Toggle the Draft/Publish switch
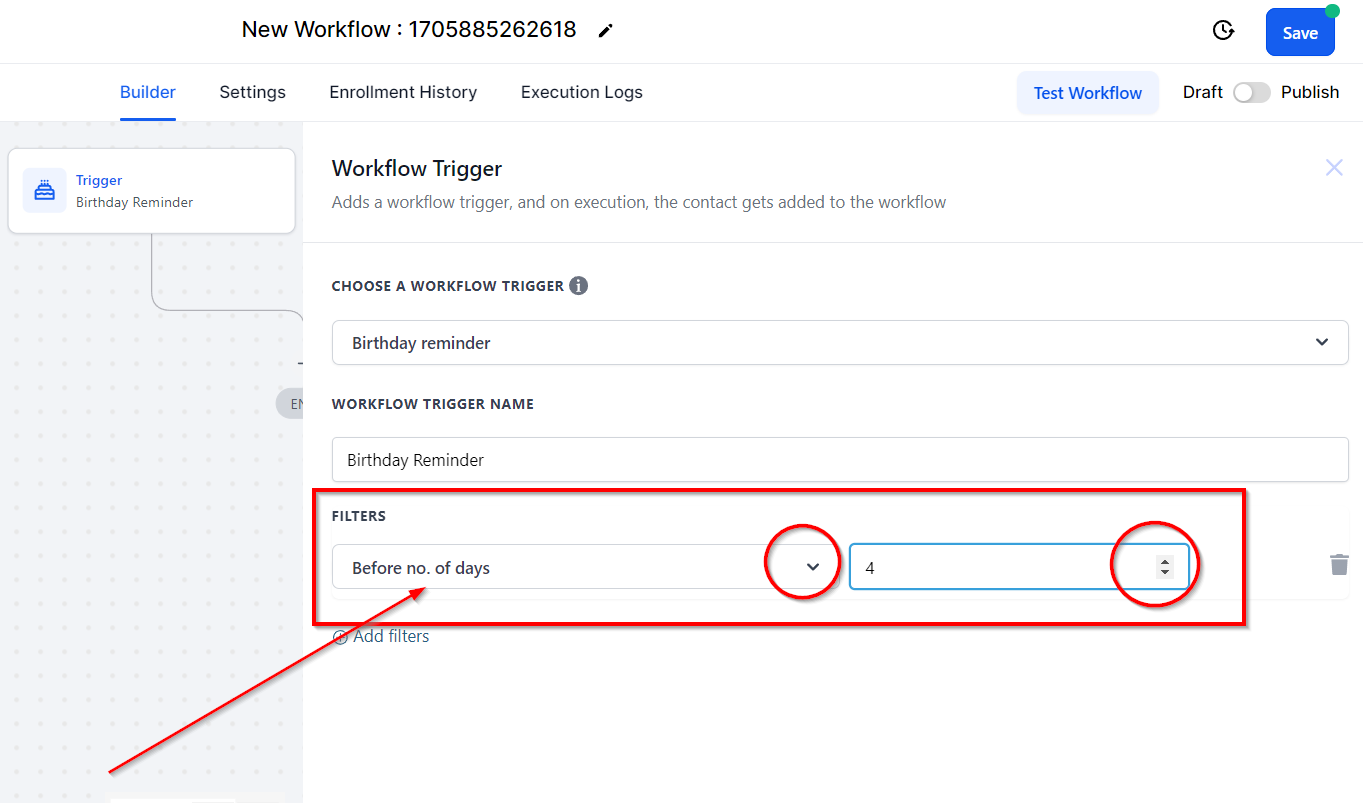The width and height of the screenshot is (1363, 803). click(x=1251, y=92)
